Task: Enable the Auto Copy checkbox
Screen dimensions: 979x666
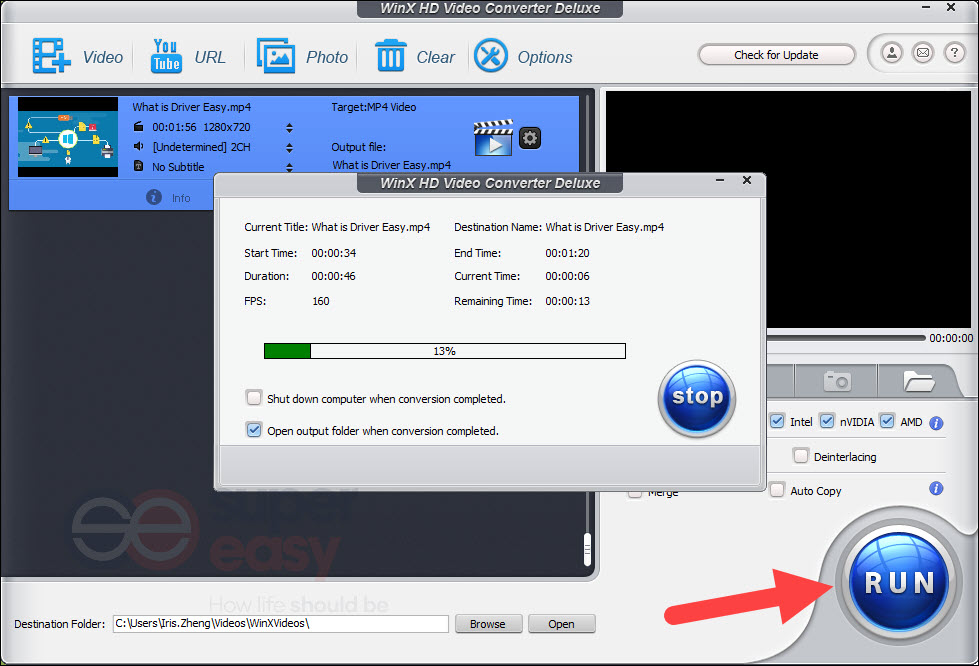Action: pos(777,490)
